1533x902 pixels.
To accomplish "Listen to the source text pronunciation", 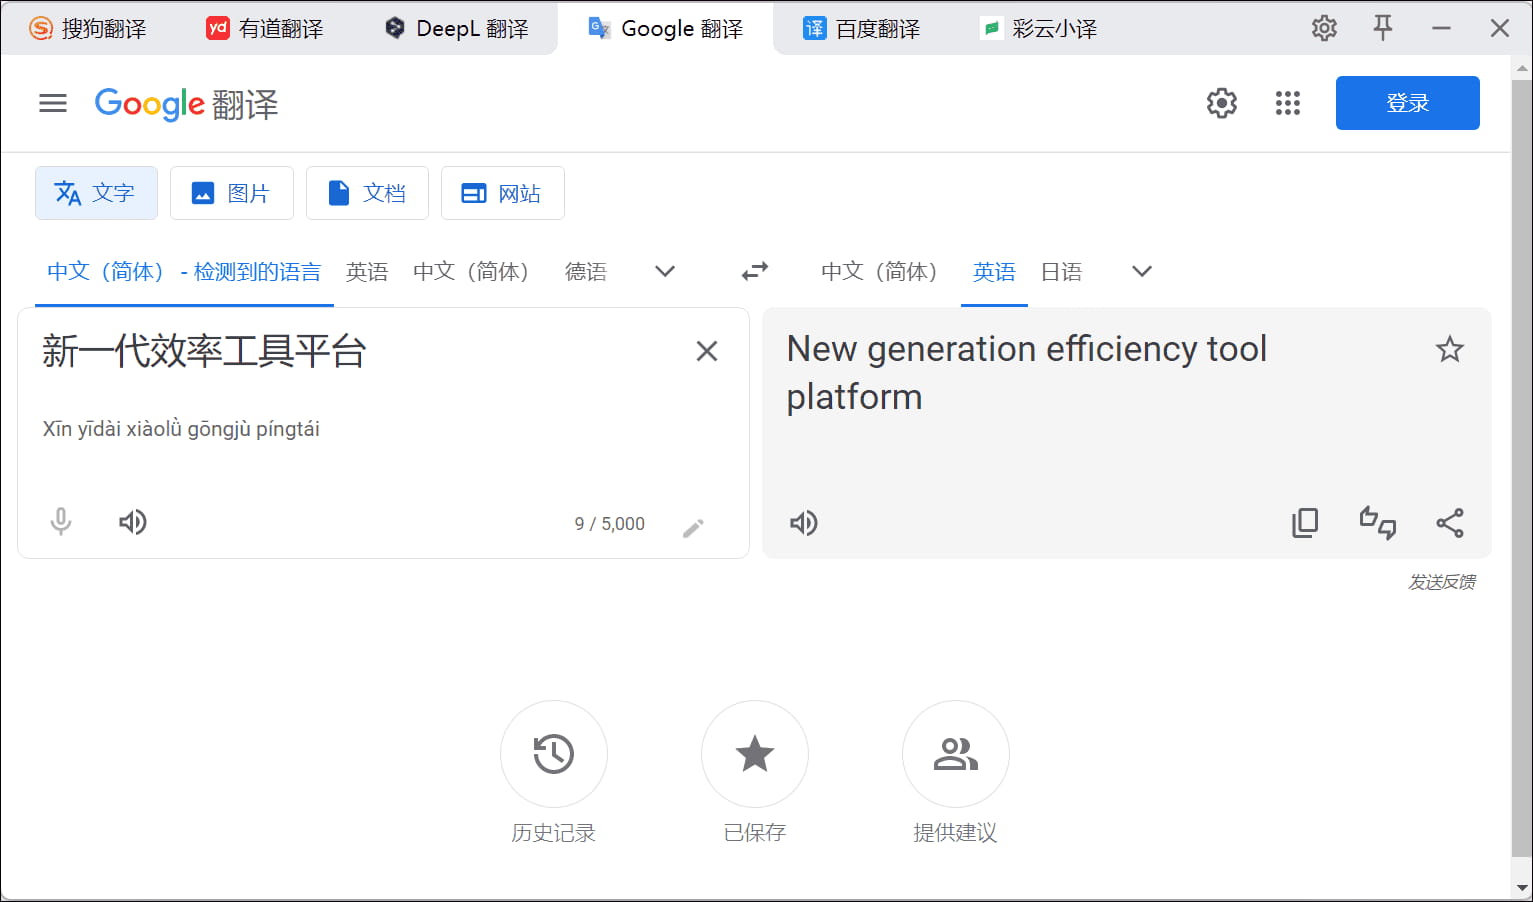I will [133, 522].
